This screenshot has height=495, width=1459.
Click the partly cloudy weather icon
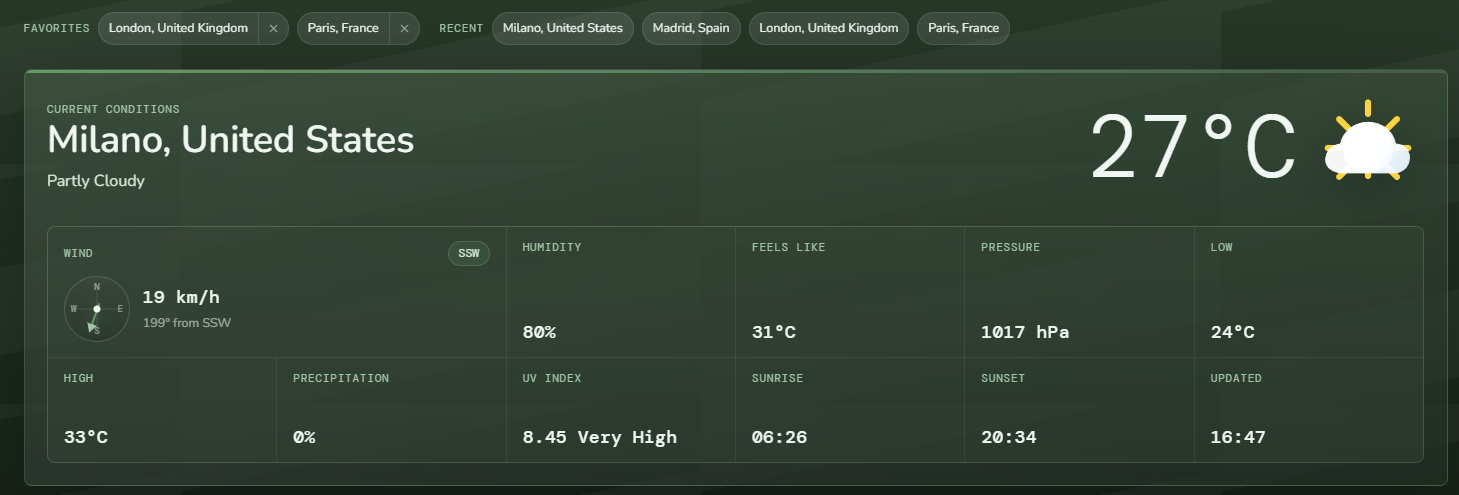coord(1367,142)
